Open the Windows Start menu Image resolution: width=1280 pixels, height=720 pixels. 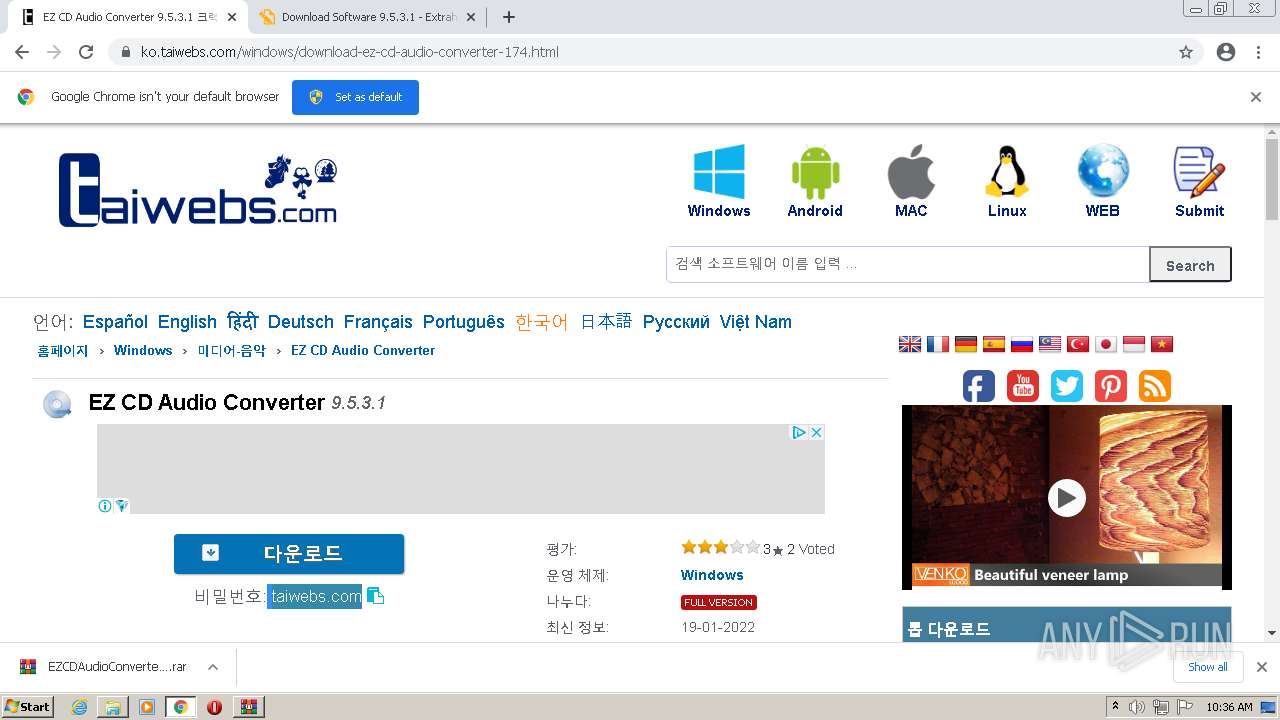point(28,706)
